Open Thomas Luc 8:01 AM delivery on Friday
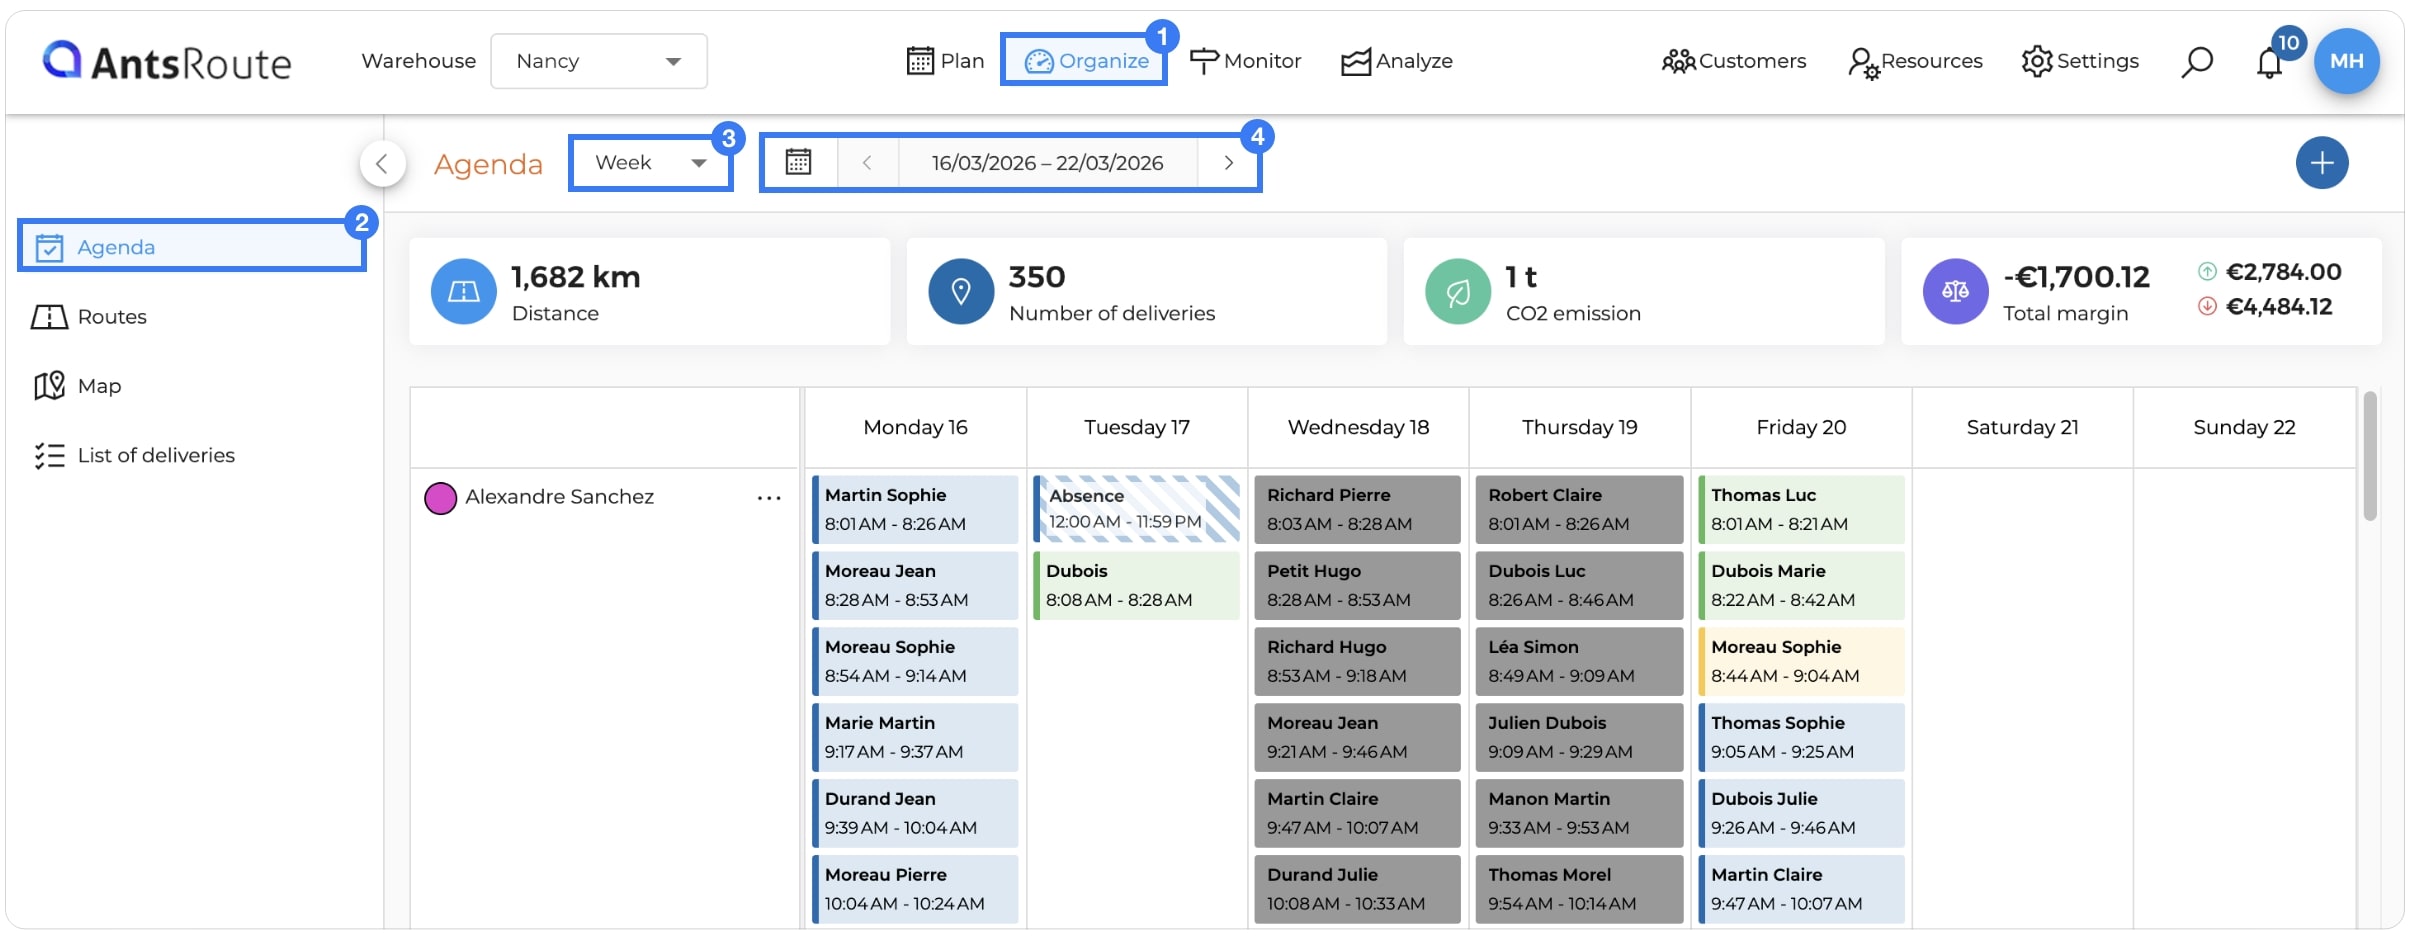Screen dimensions: 2410x938 pos(1801,510)
